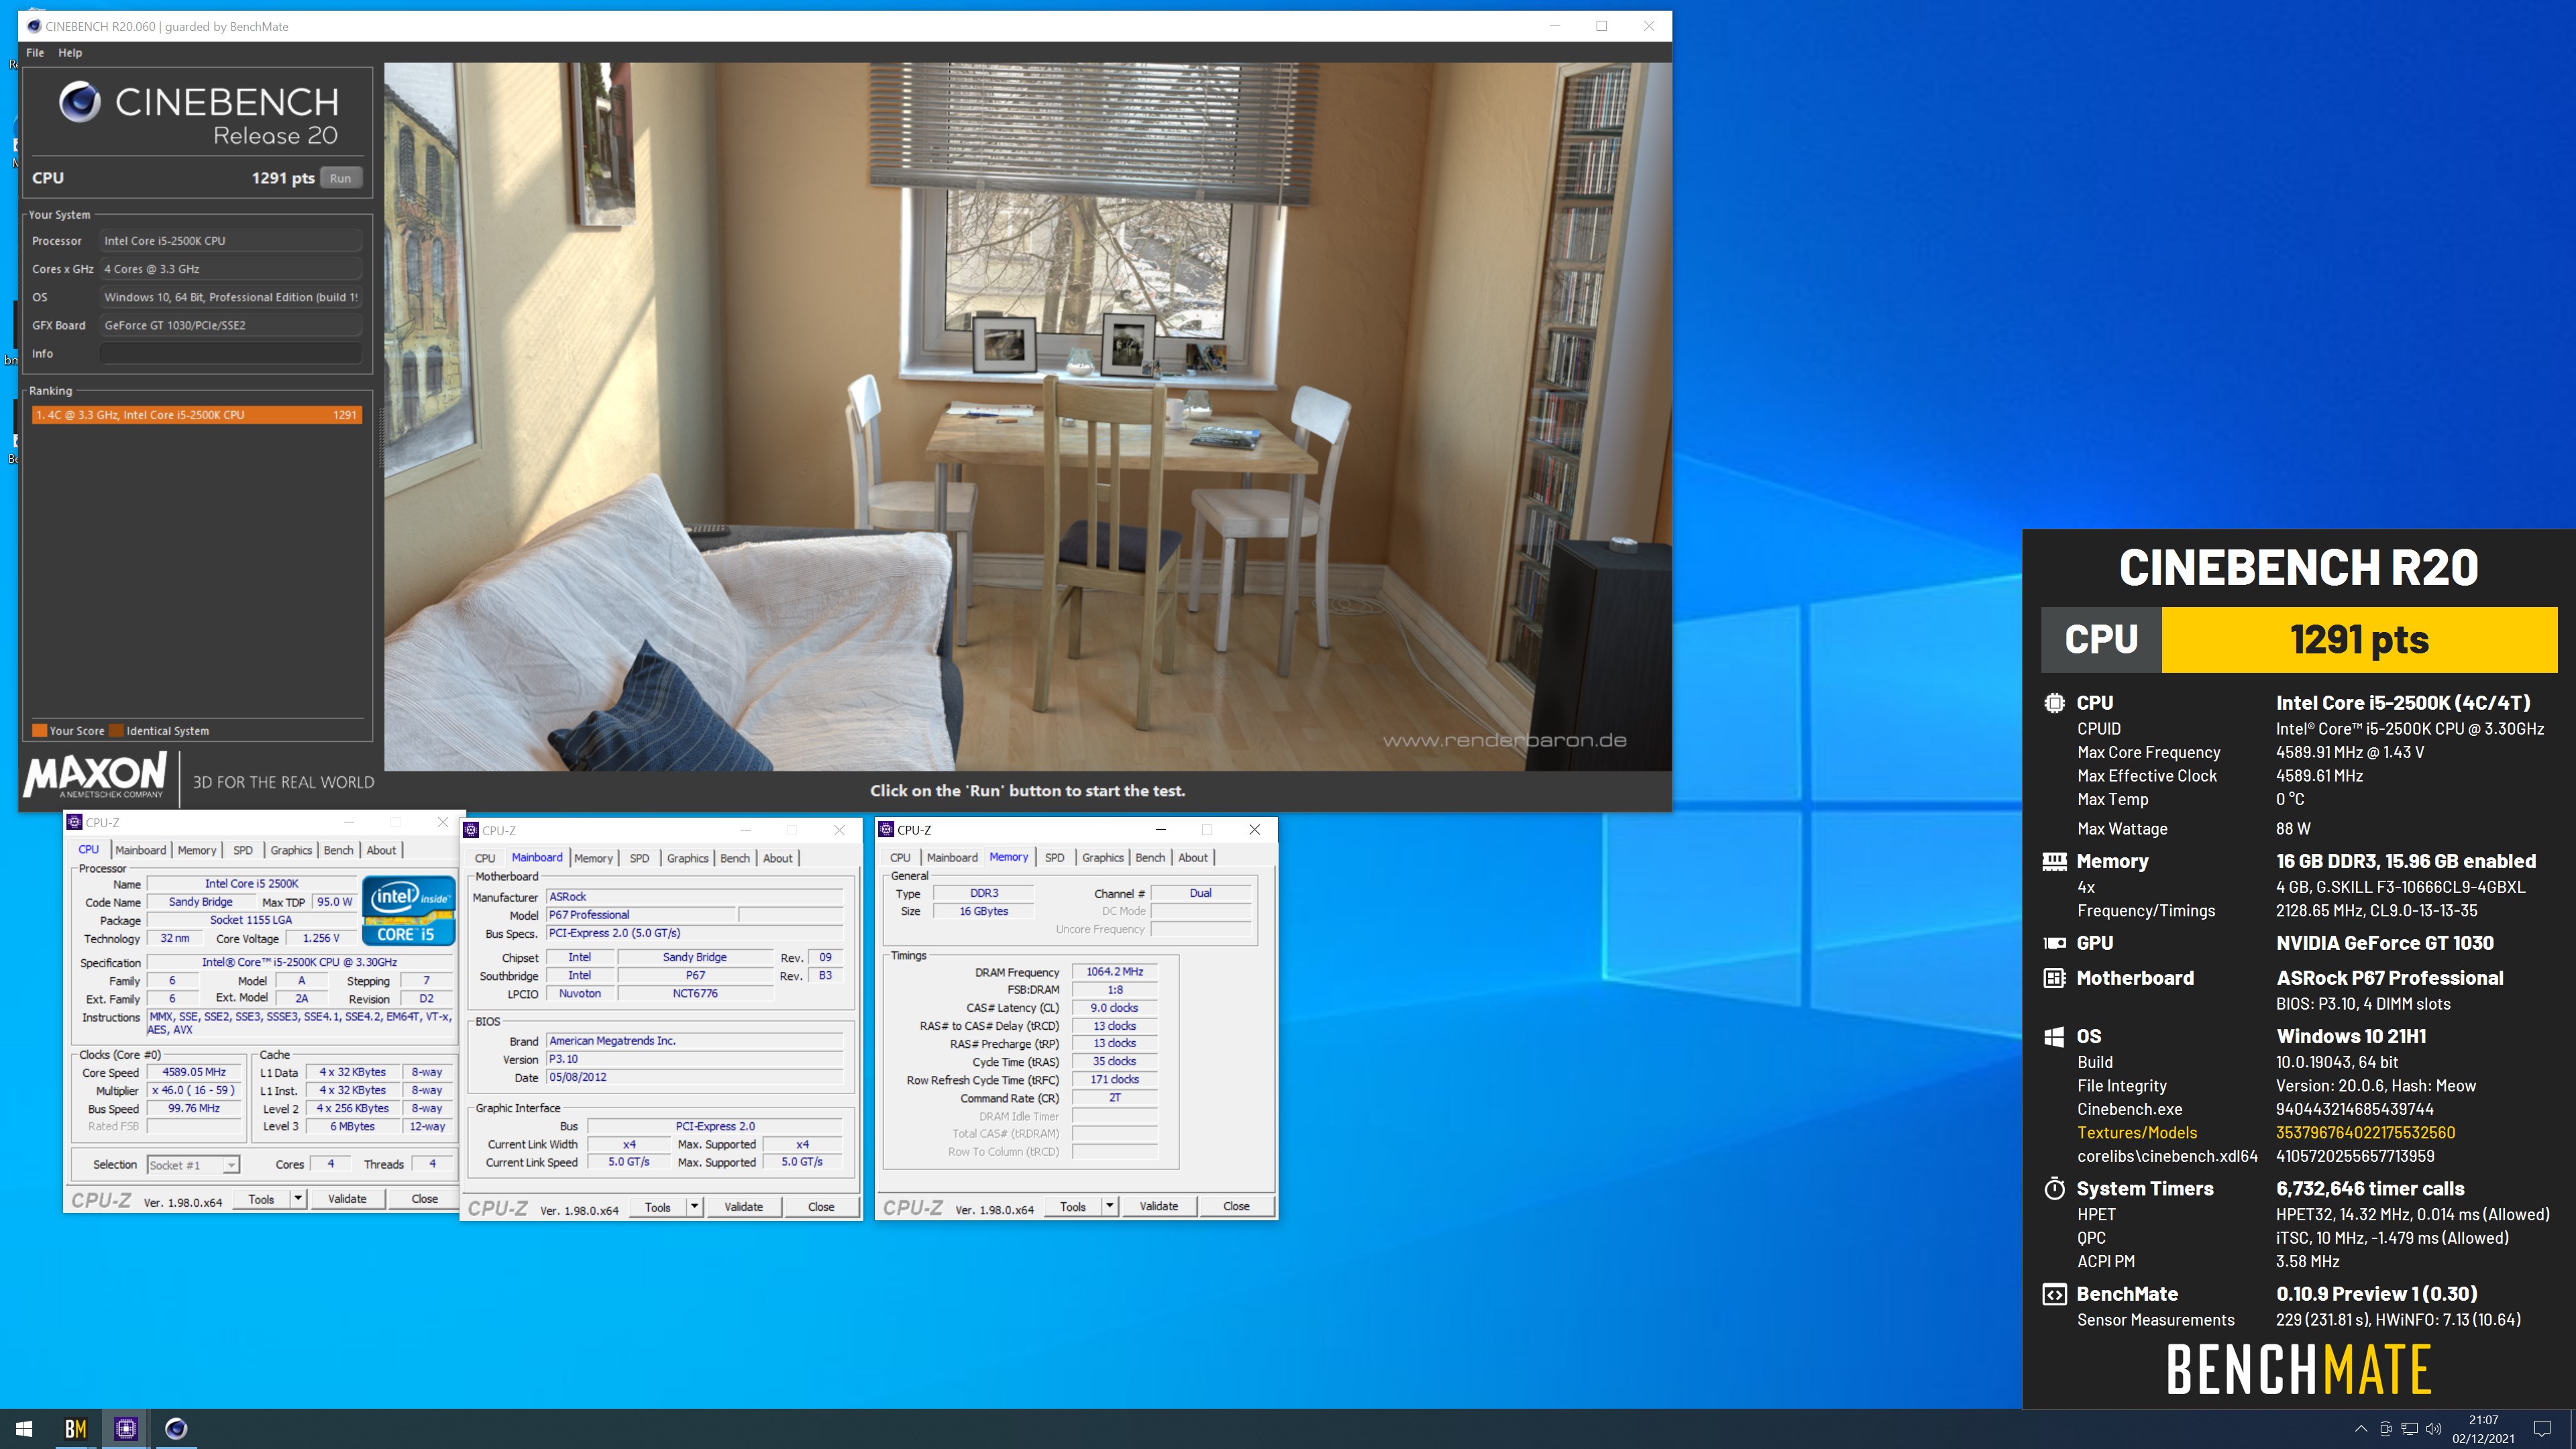Switch to Memory tab in first CPU-Z window

click(x=197, y=850)
